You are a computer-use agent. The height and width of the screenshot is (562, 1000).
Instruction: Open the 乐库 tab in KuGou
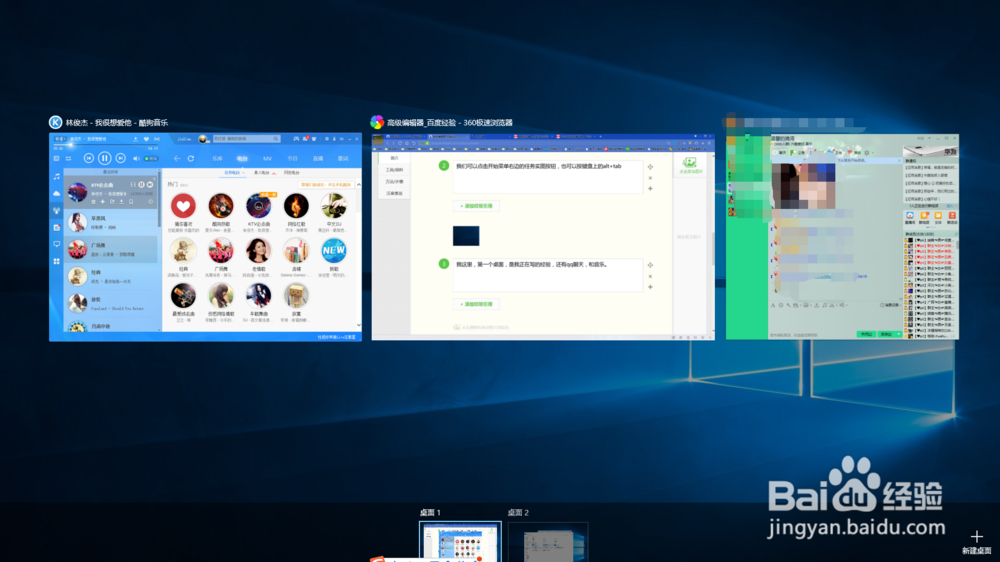217,158
